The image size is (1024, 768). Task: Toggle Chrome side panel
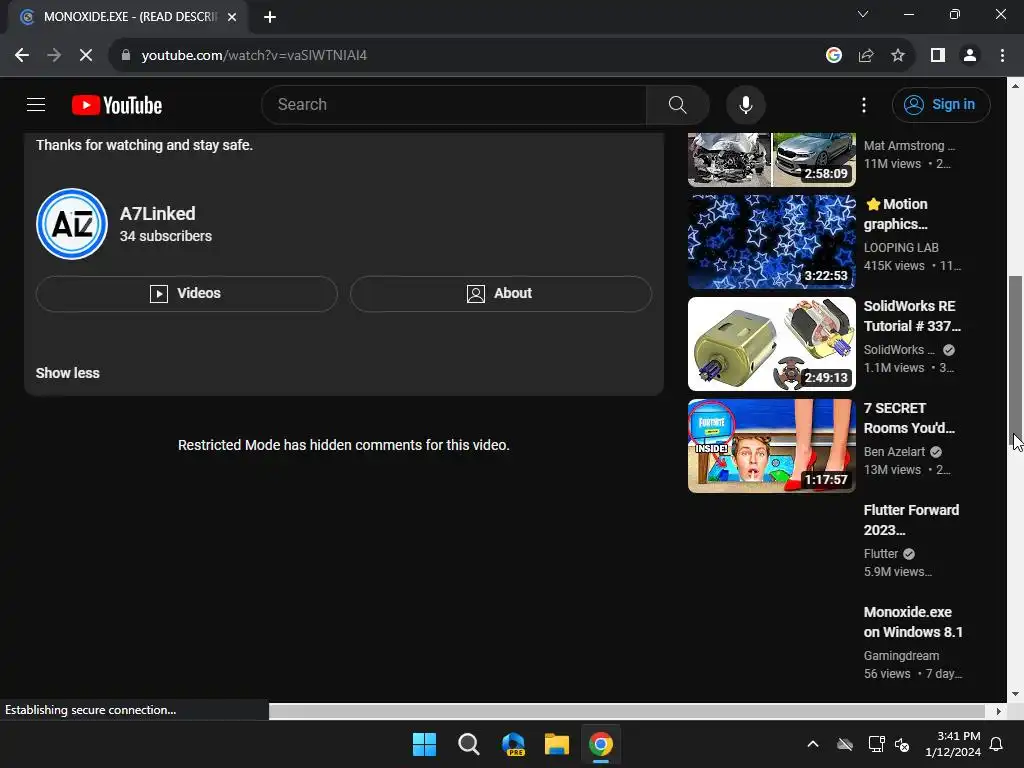click(938, 56)
